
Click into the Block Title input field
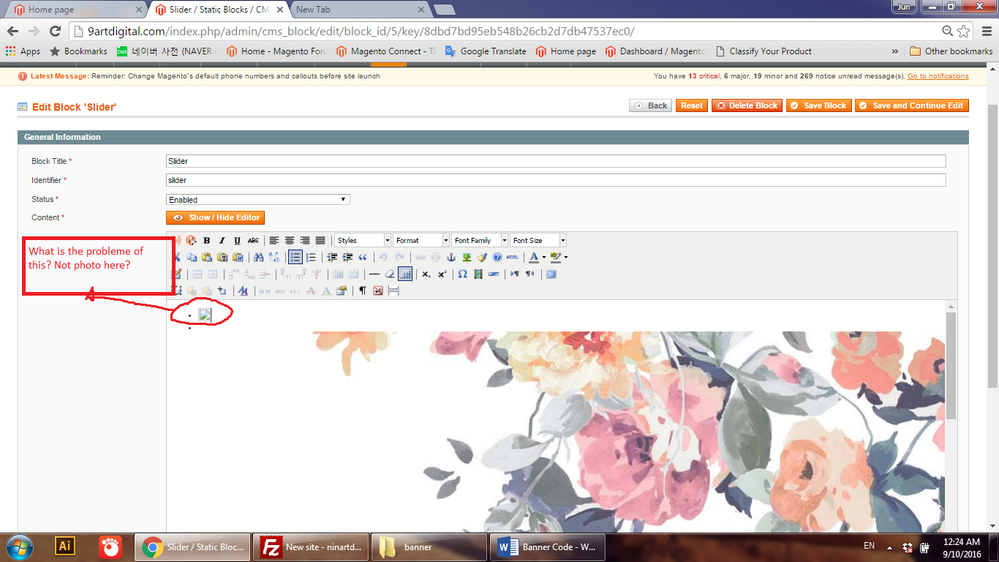[555, 161]
